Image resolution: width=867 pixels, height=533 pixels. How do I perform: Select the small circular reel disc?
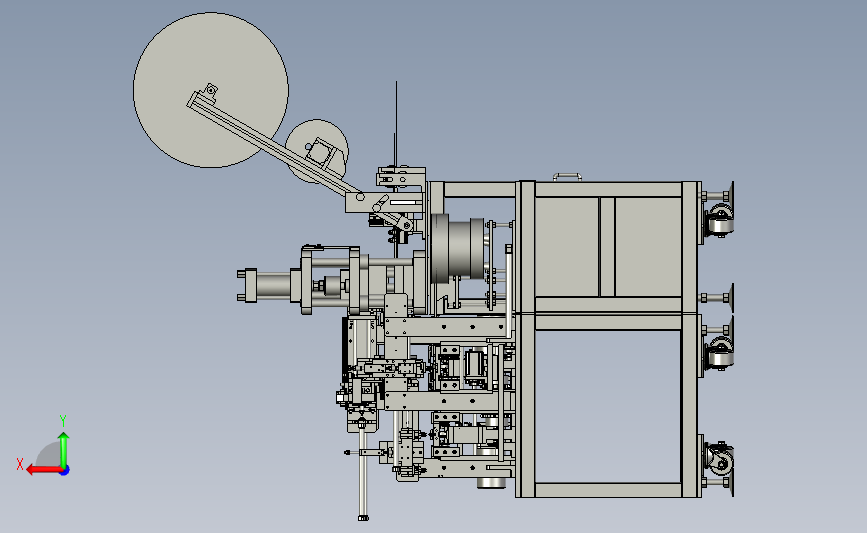[317, 151]
